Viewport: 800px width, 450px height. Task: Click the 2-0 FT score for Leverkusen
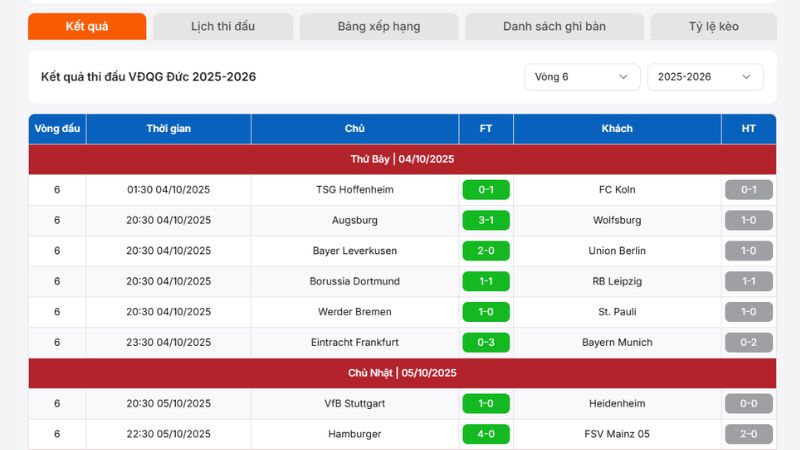coord(486,251)
